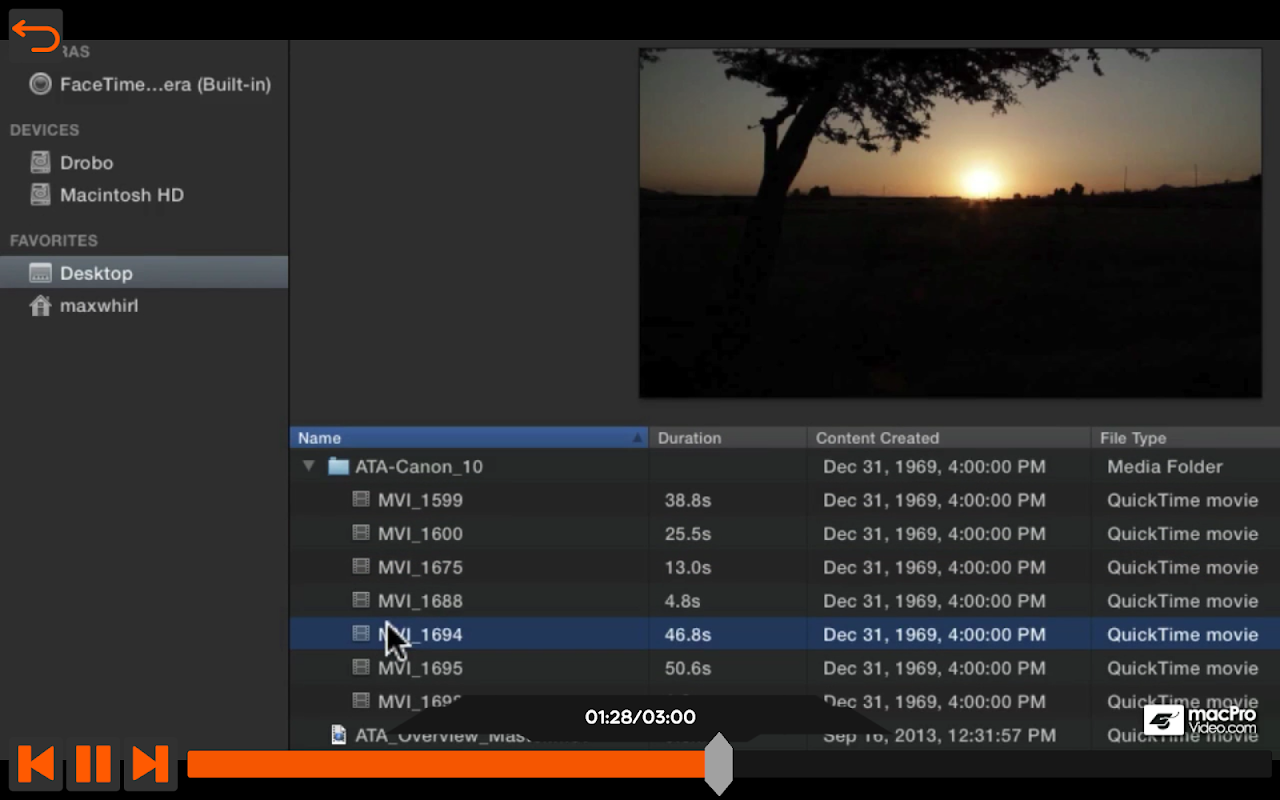Select the MVI_1600 clip
Viewport: 1280px width, 800px height.
pos(420,534)
